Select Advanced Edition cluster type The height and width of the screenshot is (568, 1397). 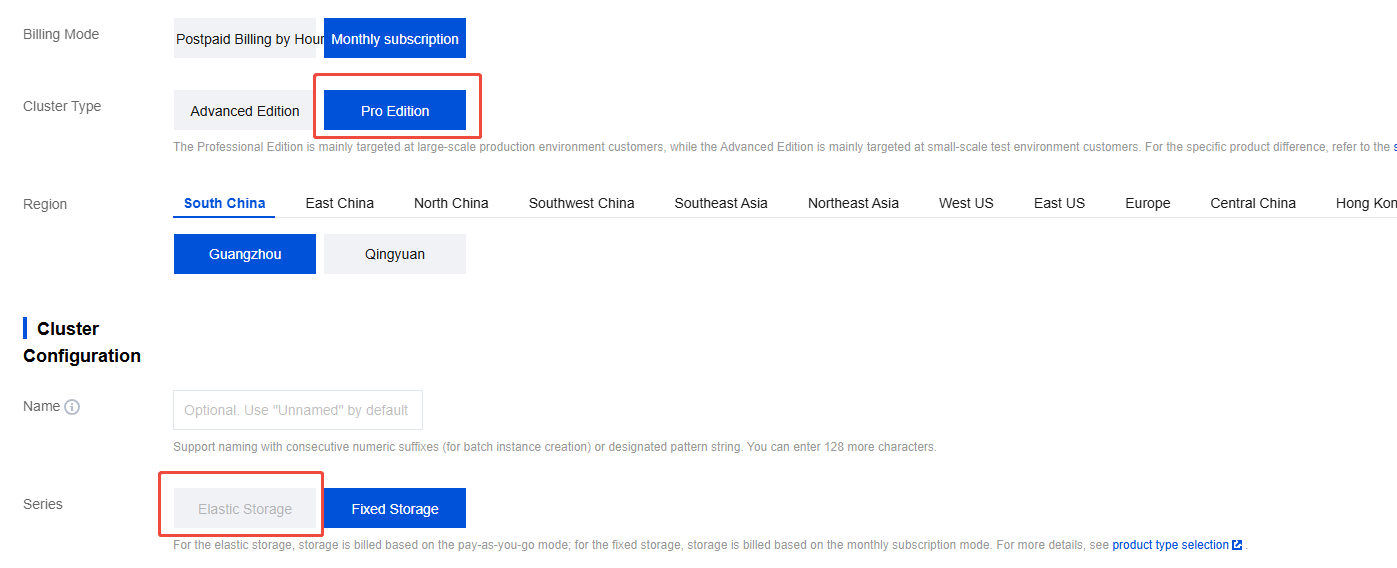(245, 111)
